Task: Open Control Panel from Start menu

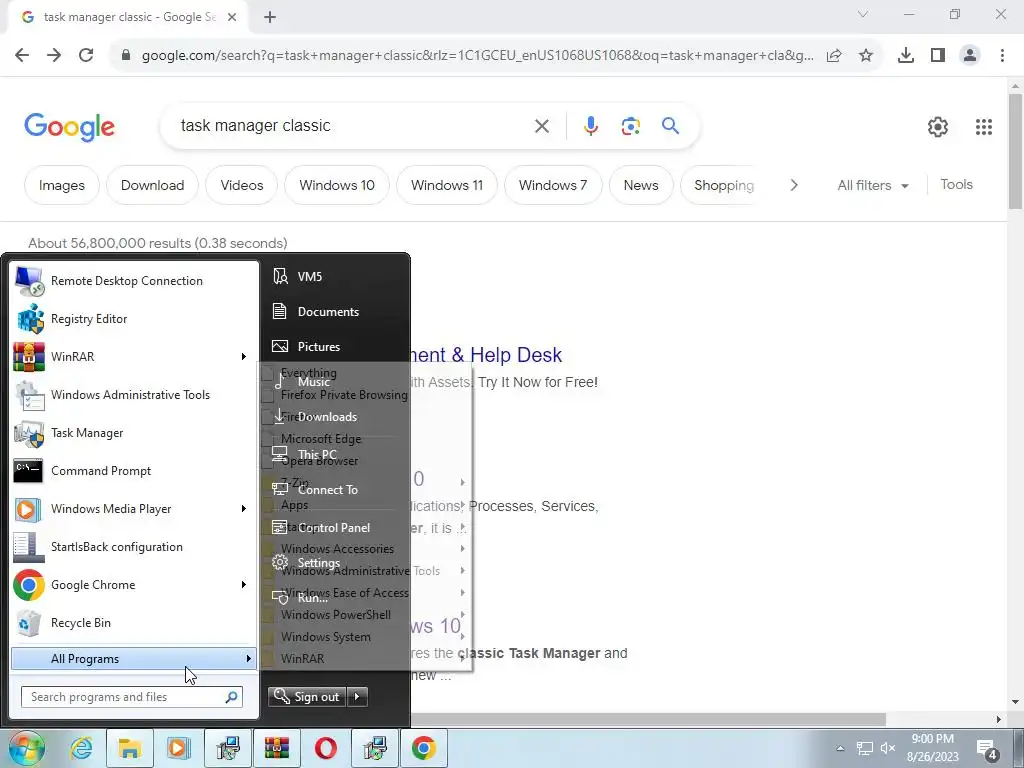Action: coord(336,527)
